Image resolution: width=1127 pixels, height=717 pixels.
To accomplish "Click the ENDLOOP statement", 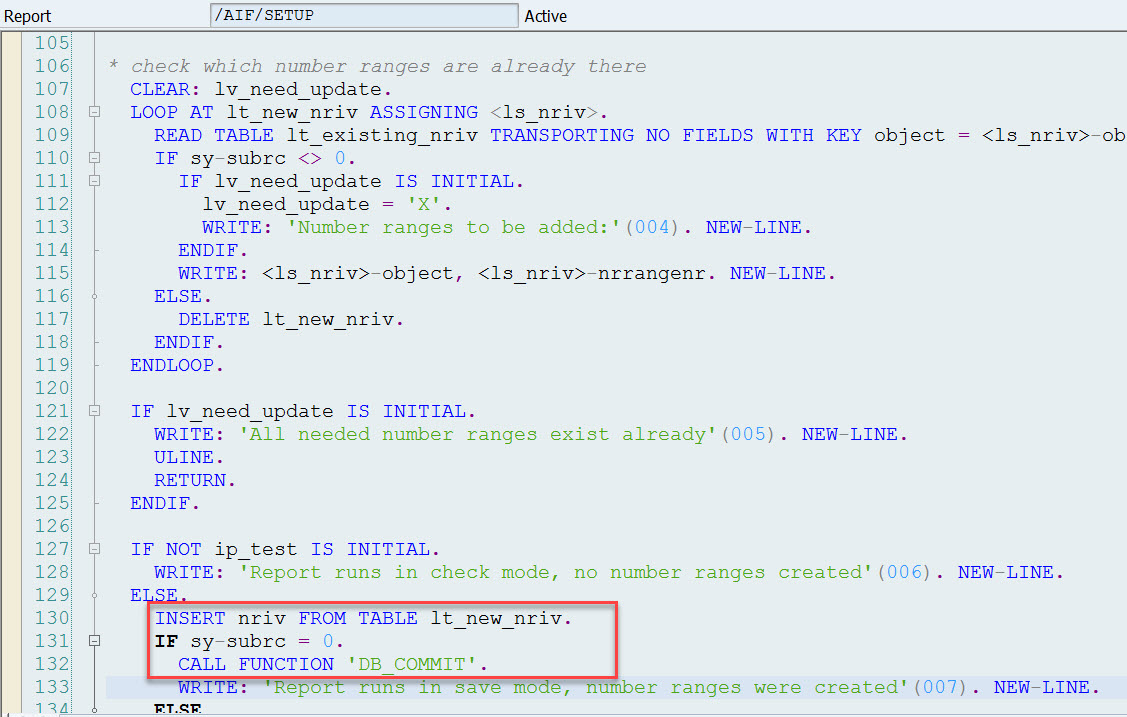I will click(x=177, y=365).
